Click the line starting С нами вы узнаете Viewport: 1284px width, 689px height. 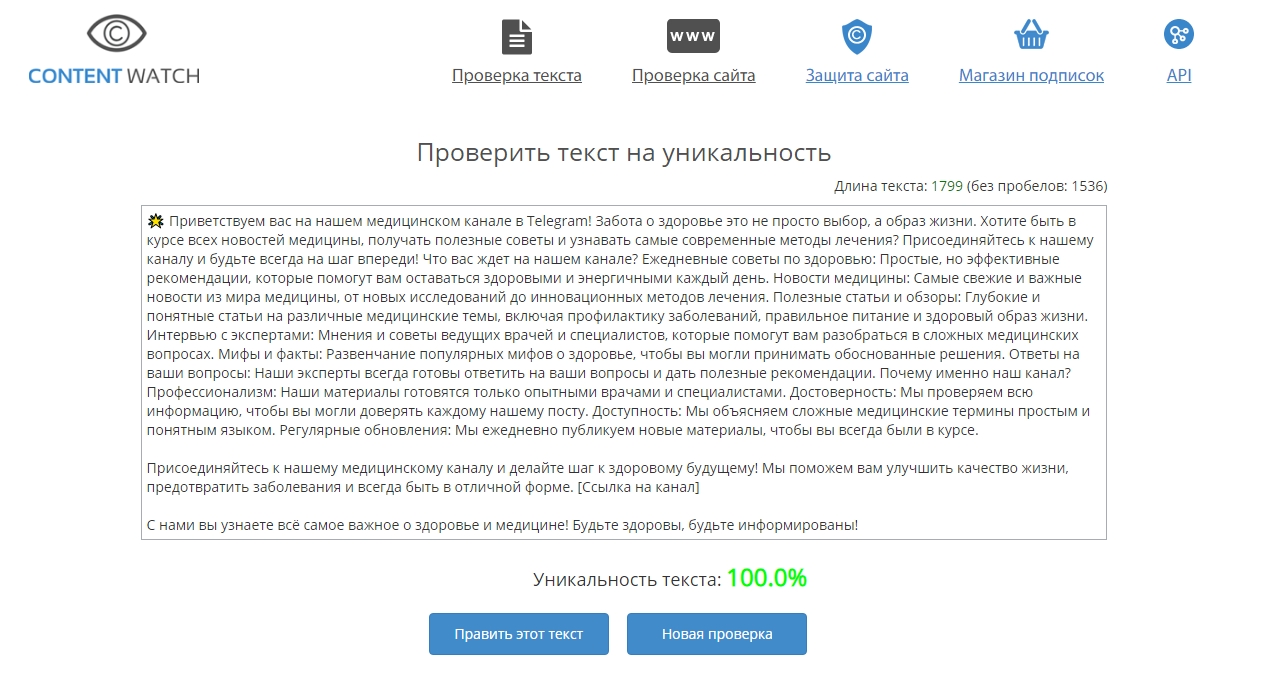[x=502, y=525]
